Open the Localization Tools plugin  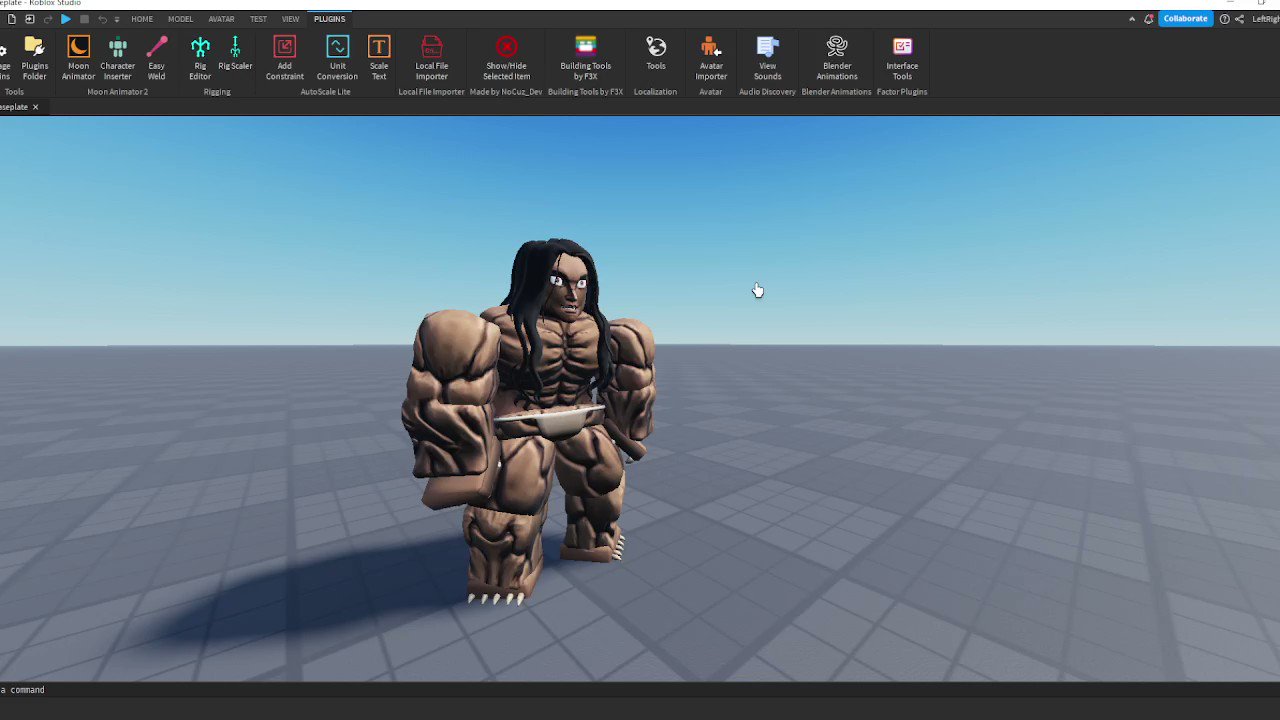pyautogui.click(x=656, y=54)
